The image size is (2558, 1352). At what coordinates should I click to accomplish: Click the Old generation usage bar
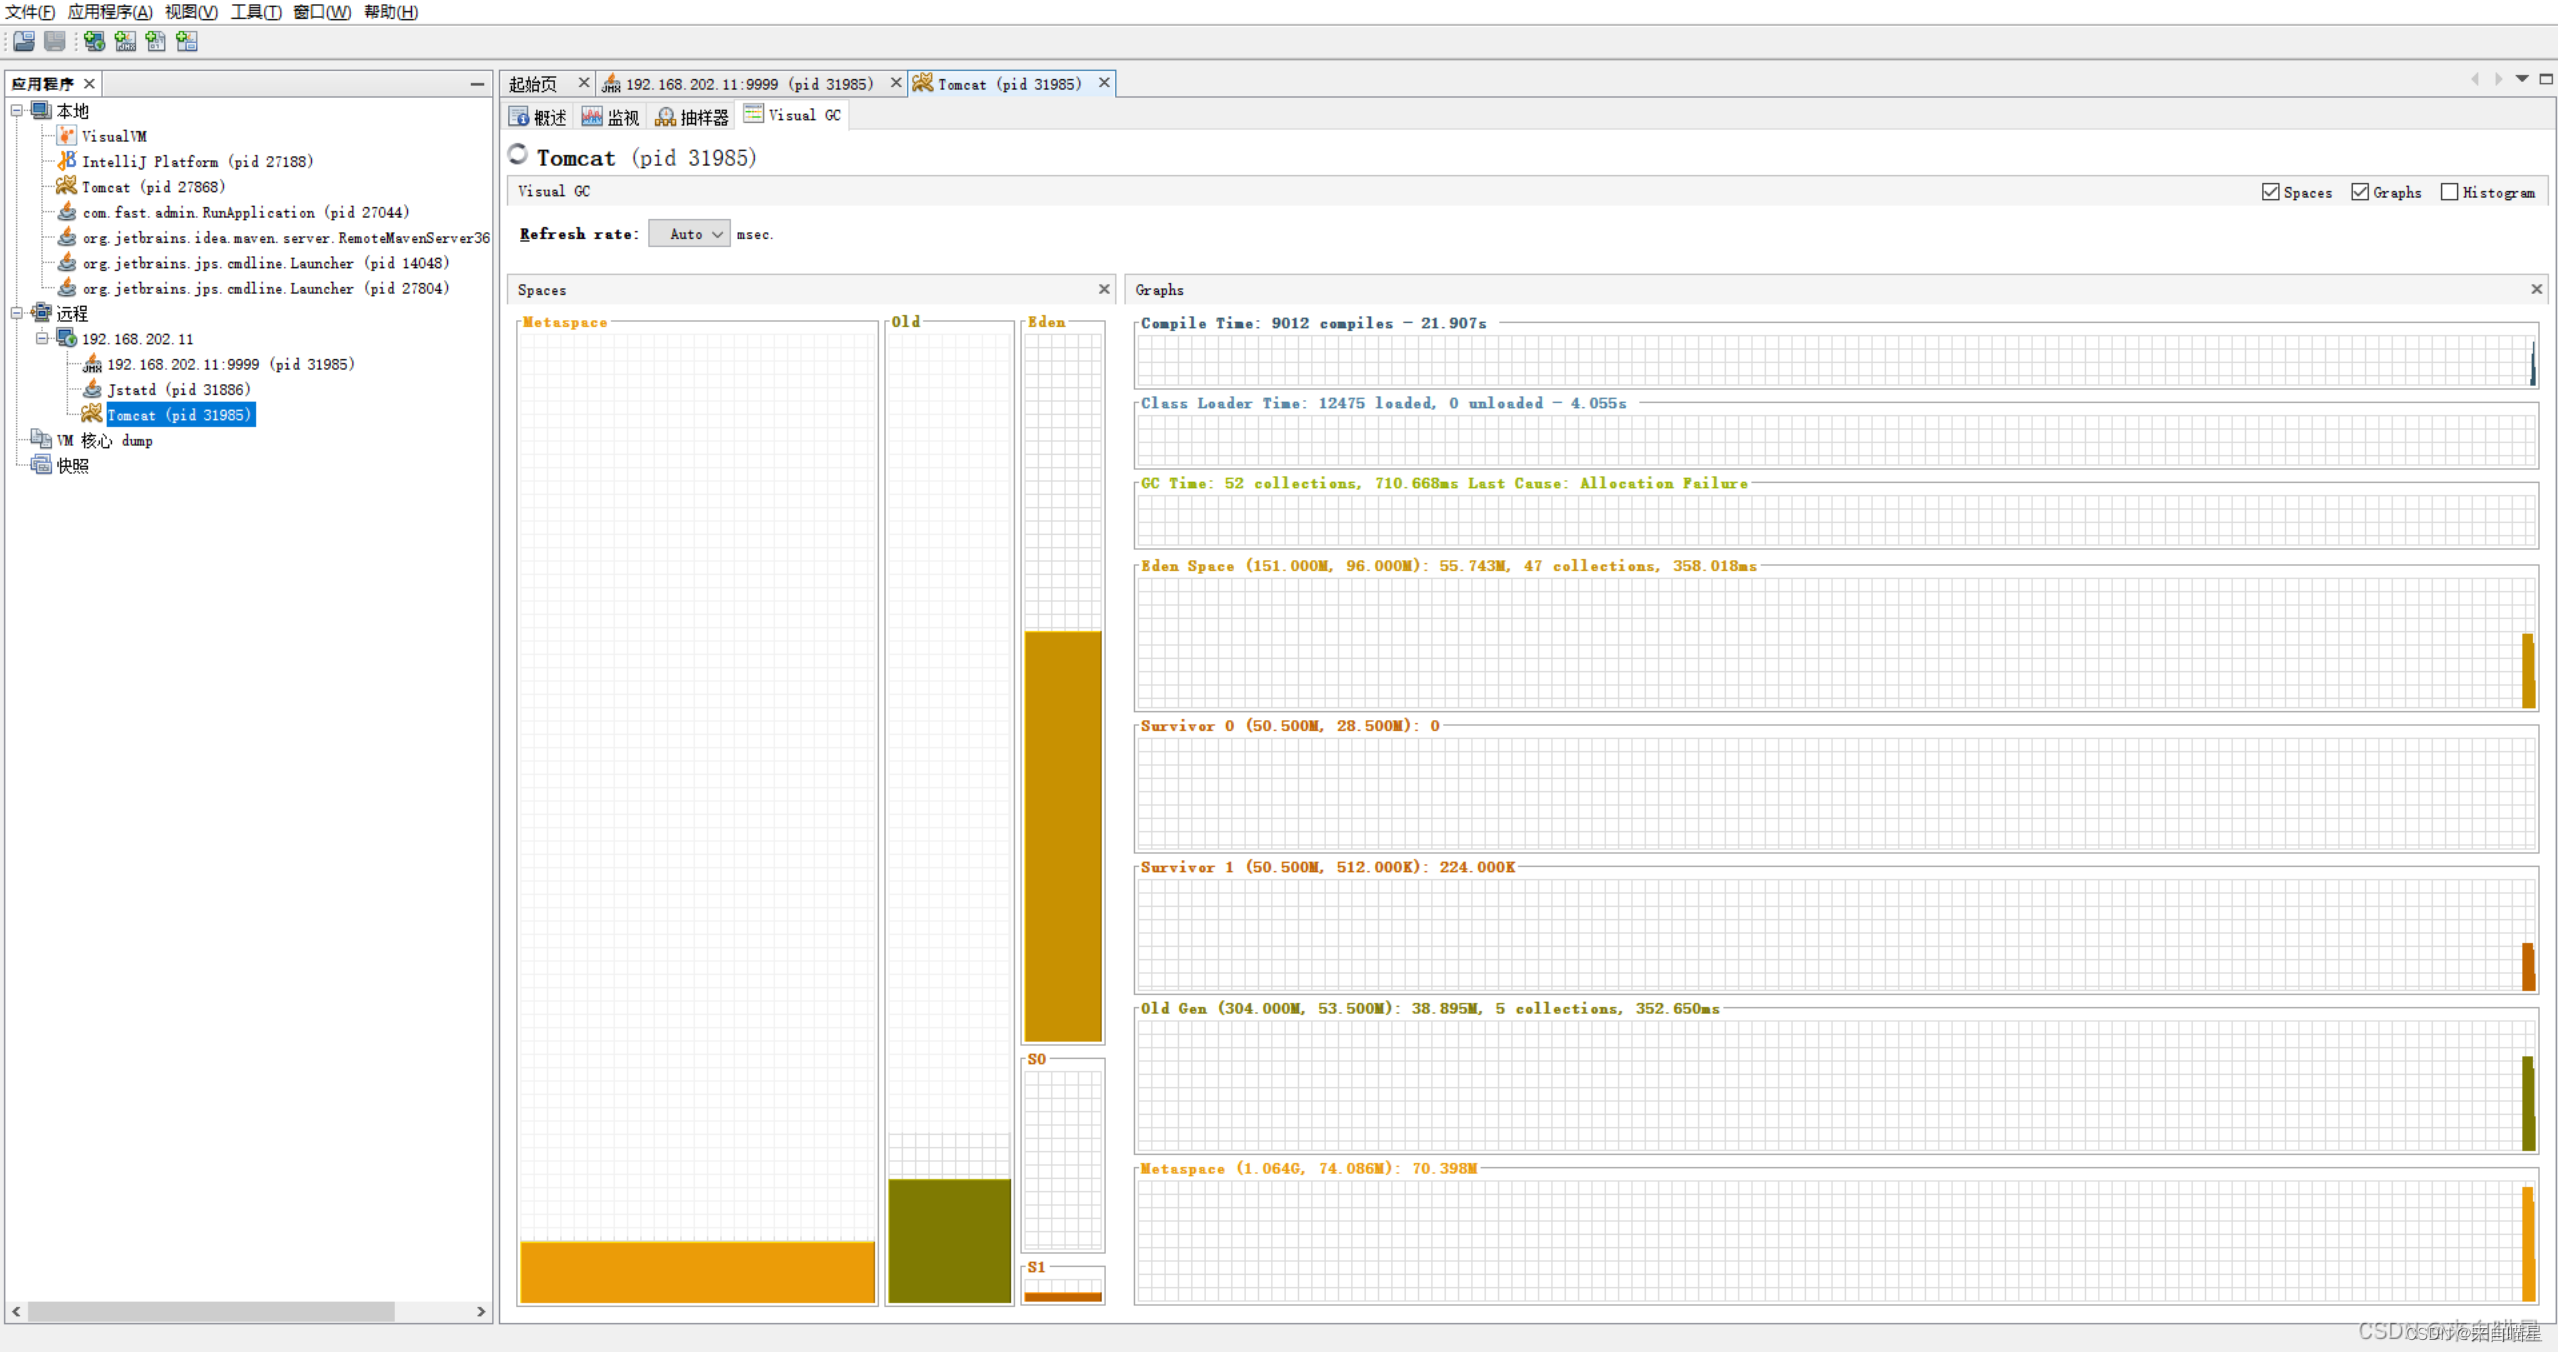coord(949,1240)
